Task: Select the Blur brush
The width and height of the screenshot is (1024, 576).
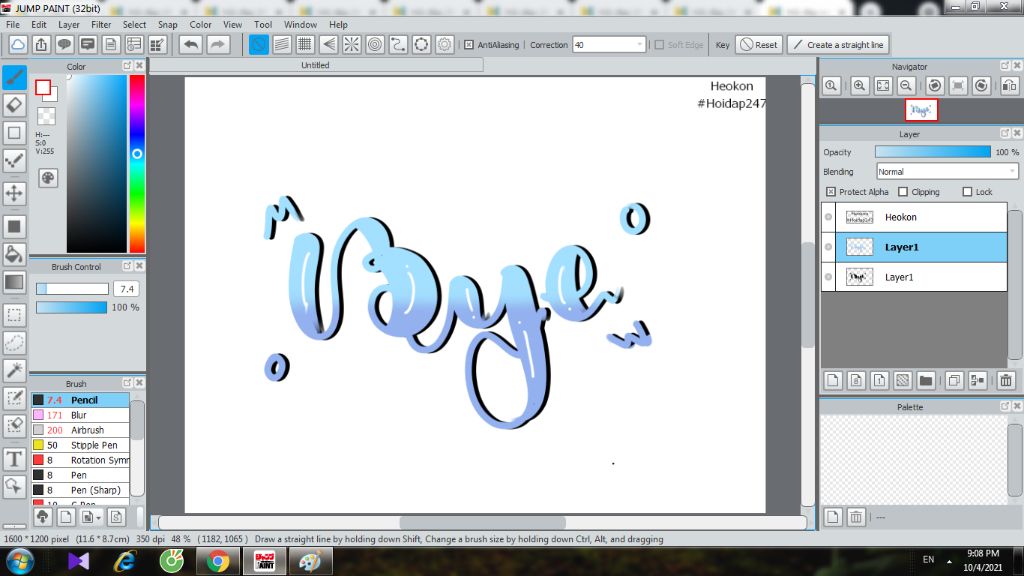Action: [x=80, y=415]
